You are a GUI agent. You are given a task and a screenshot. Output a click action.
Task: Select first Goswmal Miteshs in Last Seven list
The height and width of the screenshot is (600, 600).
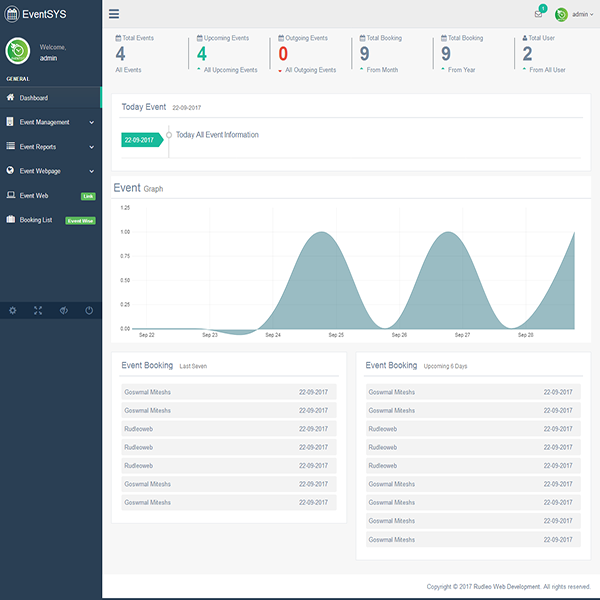tap(229, 392)
